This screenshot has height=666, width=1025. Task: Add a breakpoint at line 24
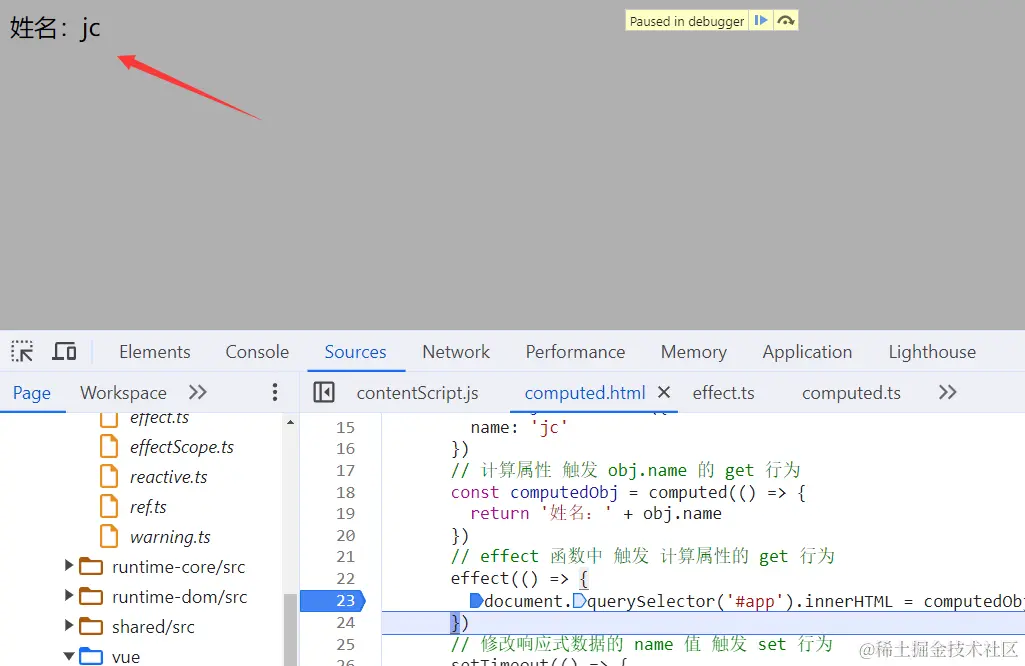345,622
